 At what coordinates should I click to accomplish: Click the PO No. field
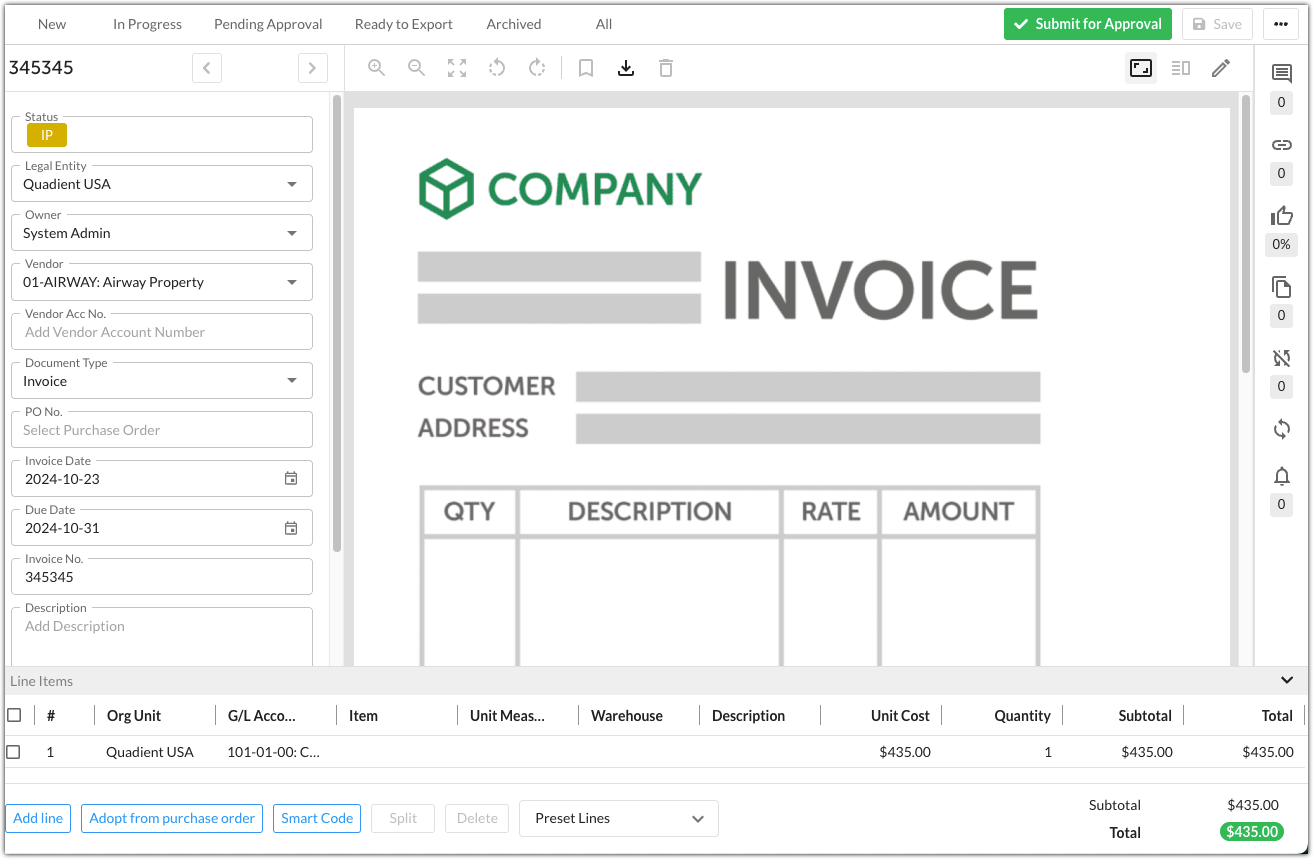(x=162, y=430)
